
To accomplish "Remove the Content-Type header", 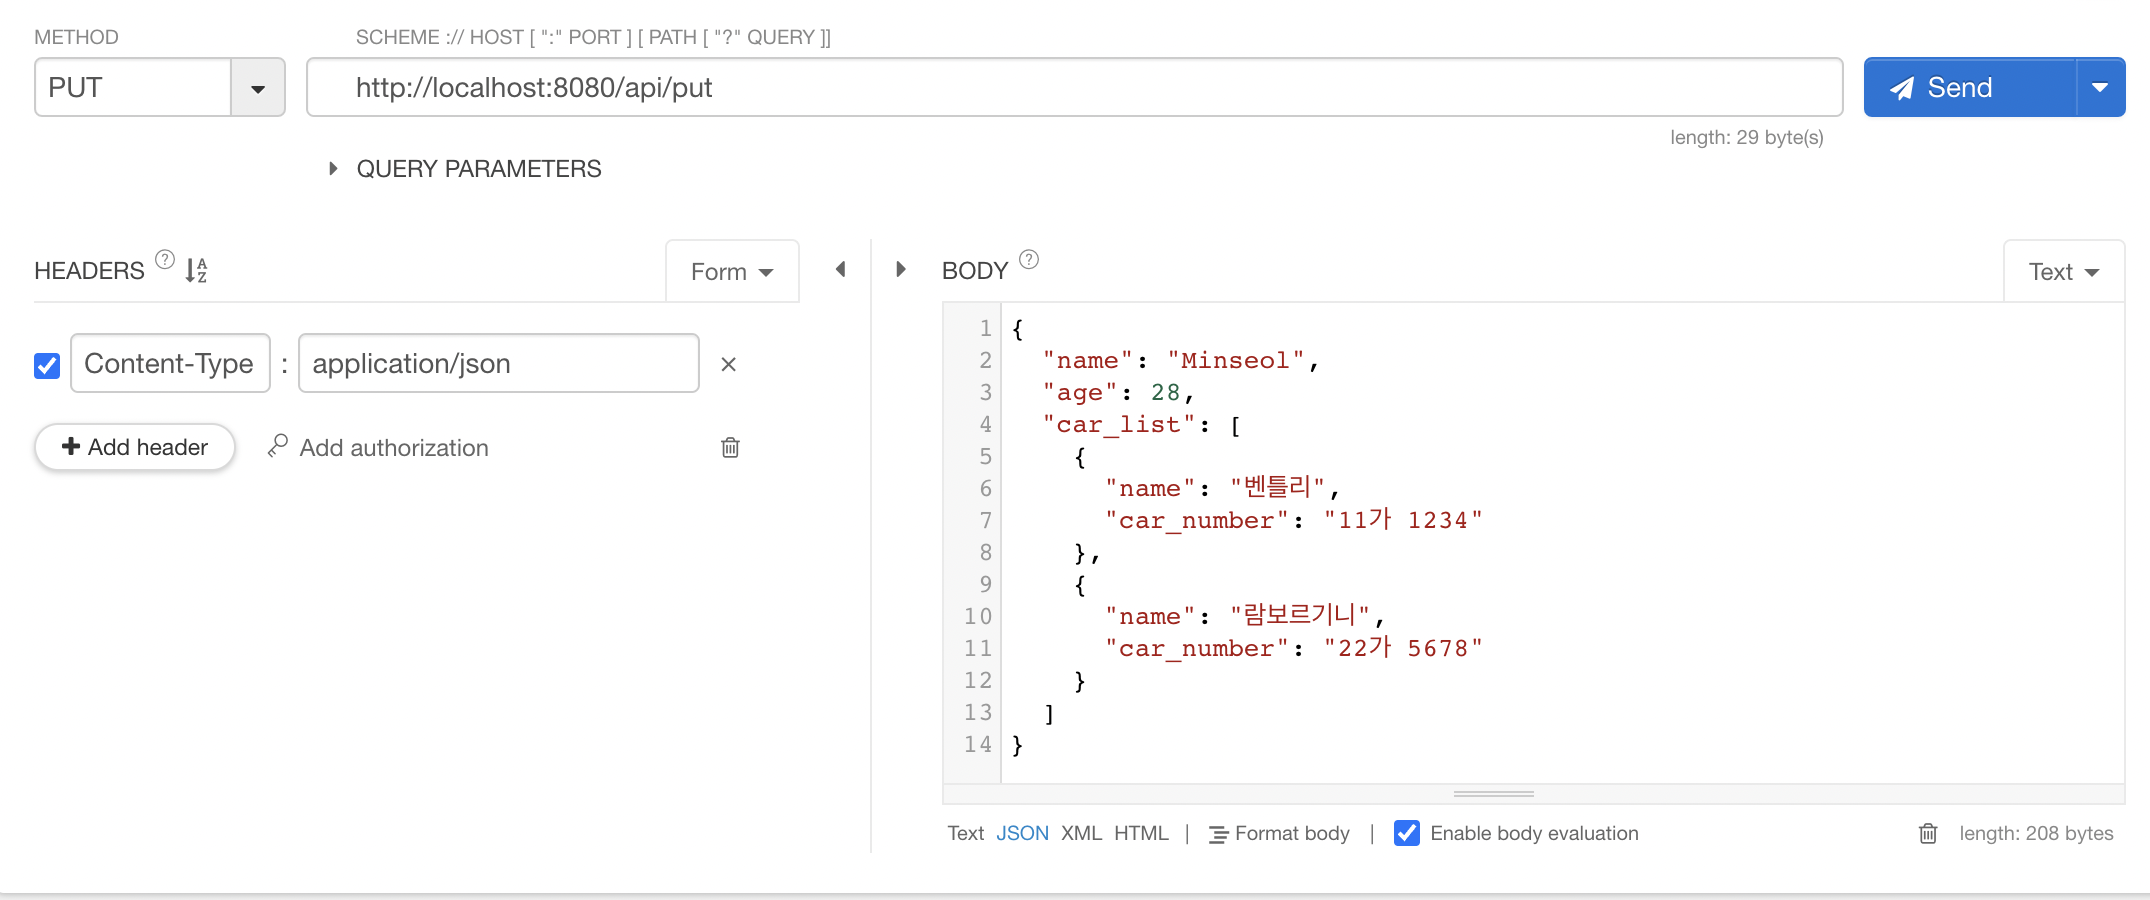I will 729,364.
